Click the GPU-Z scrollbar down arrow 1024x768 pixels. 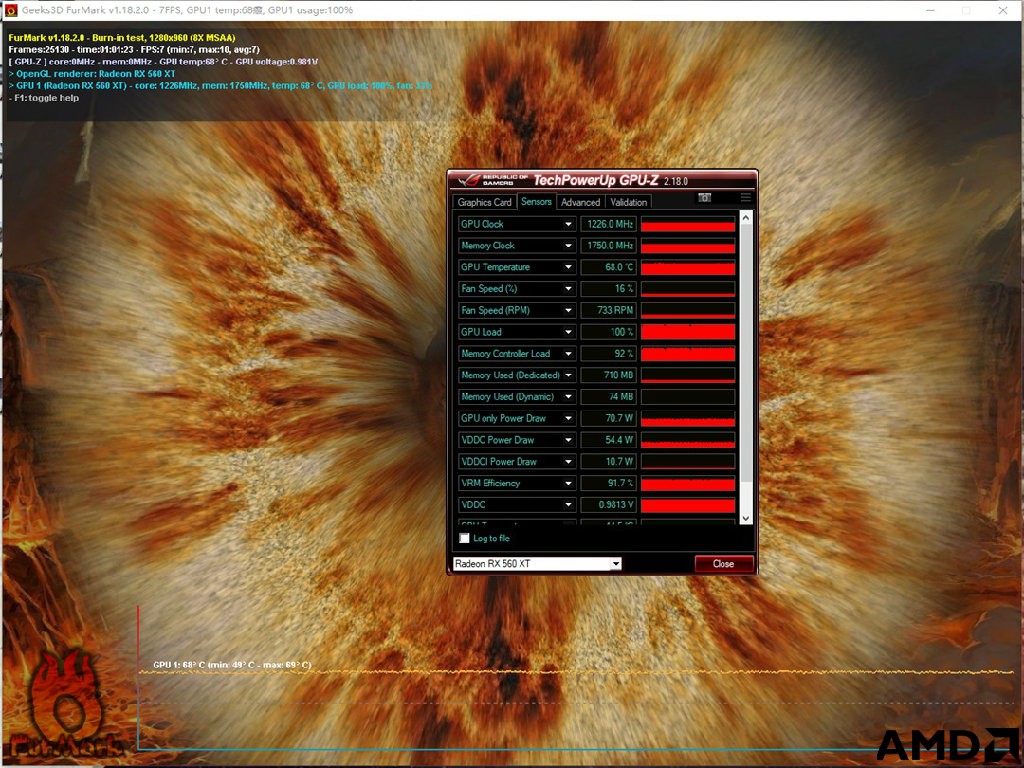coord(746,519)
